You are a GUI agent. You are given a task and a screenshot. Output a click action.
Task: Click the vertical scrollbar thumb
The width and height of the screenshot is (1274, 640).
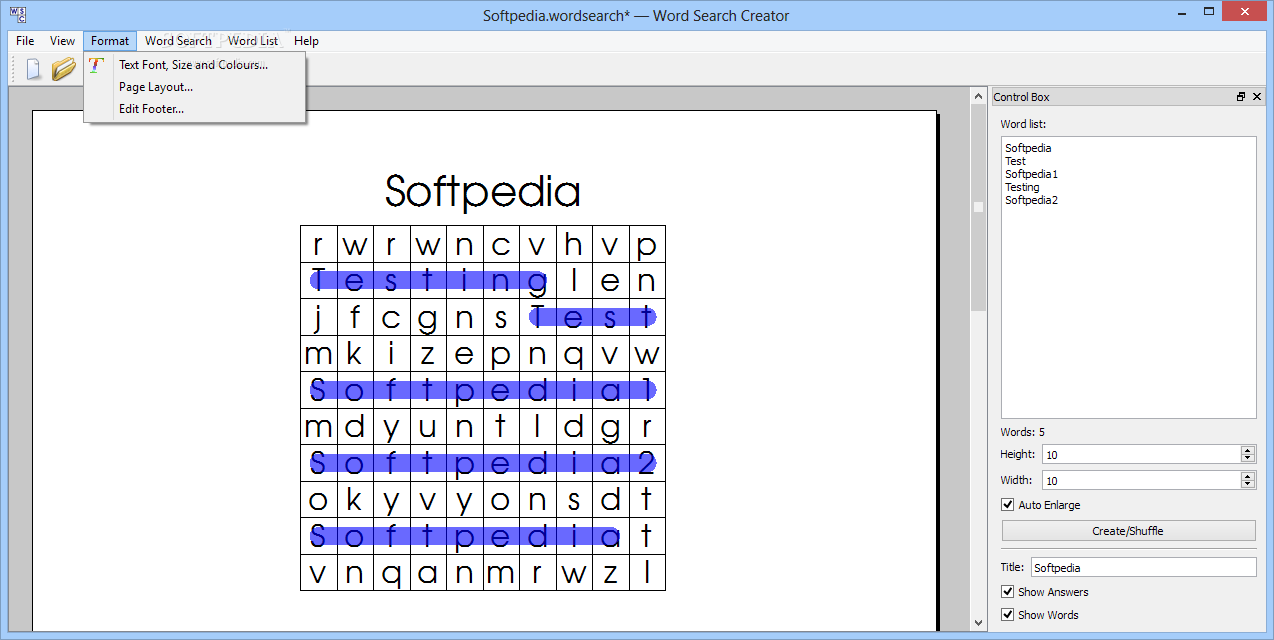click(978, 207)
